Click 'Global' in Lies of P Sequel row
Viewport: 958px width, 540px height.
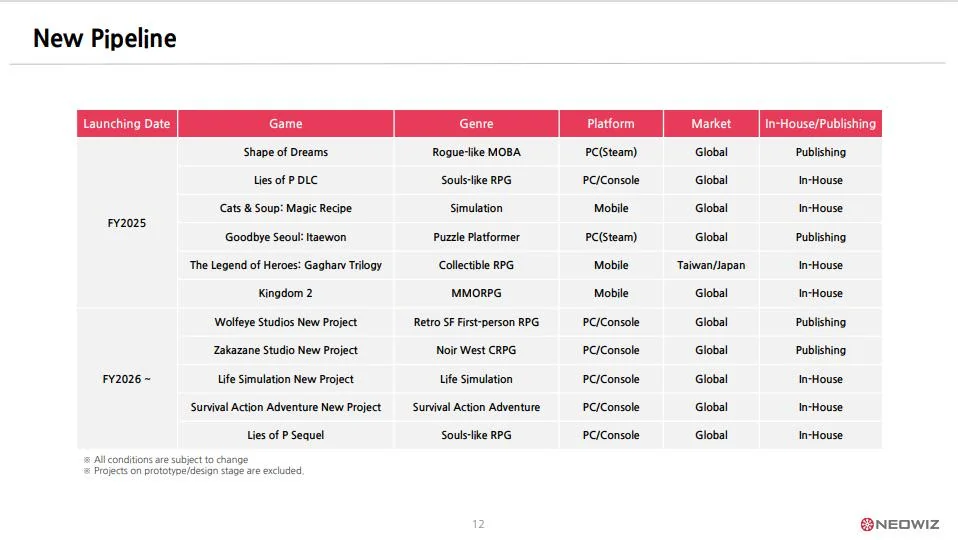pos(711,435)
